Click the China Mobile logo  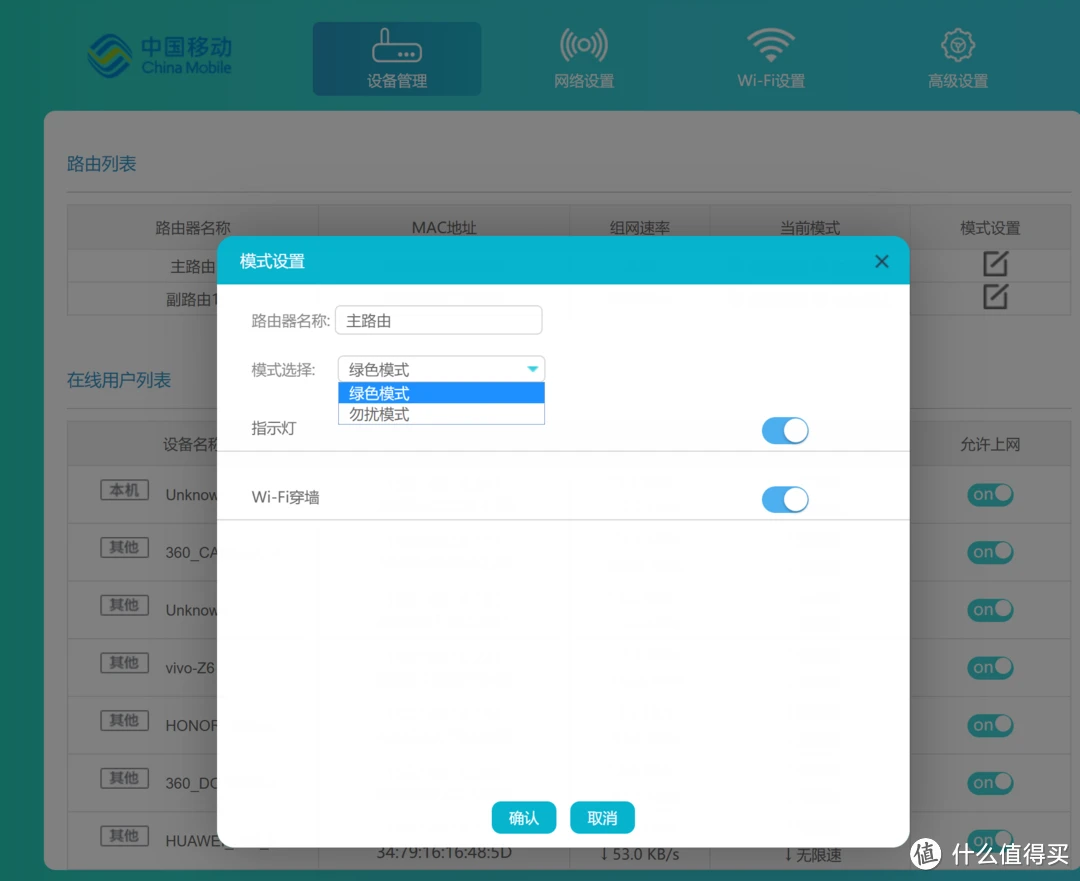160,56
